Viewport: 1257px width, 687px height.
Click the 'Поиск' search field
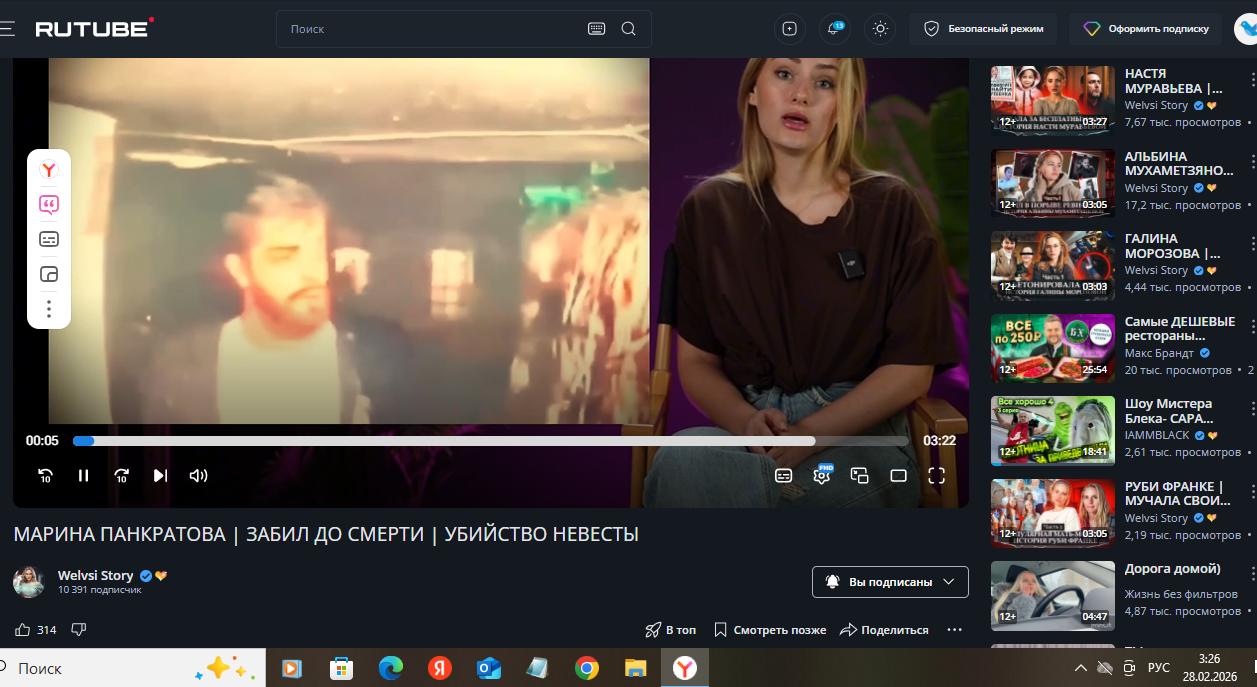pyautogui.click(x=430, y=29)
